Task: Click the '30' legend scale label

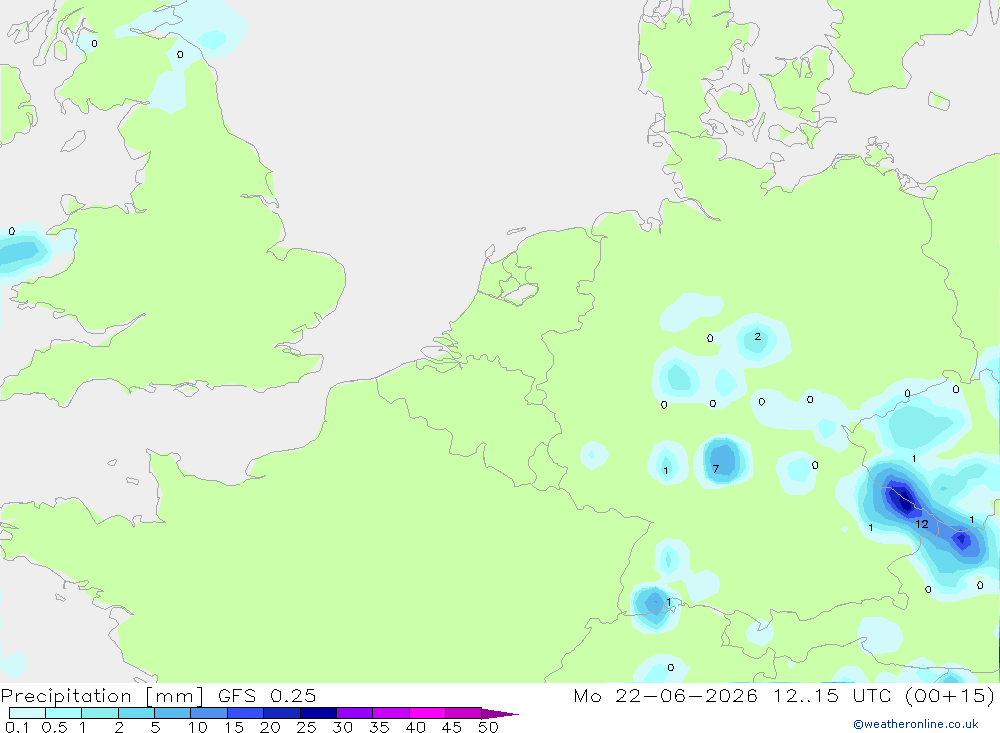Action: point(342,727)
